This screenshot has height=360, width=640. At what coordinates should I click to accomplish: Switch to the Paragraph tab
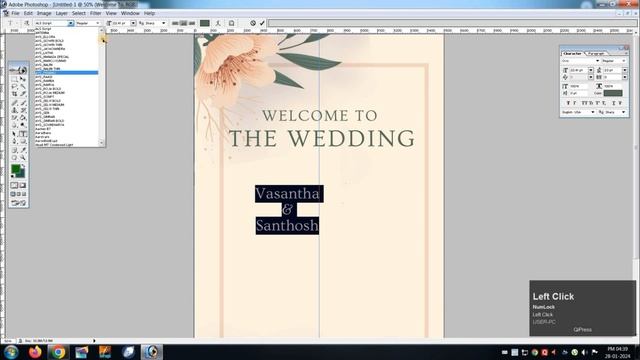(596, 53)
